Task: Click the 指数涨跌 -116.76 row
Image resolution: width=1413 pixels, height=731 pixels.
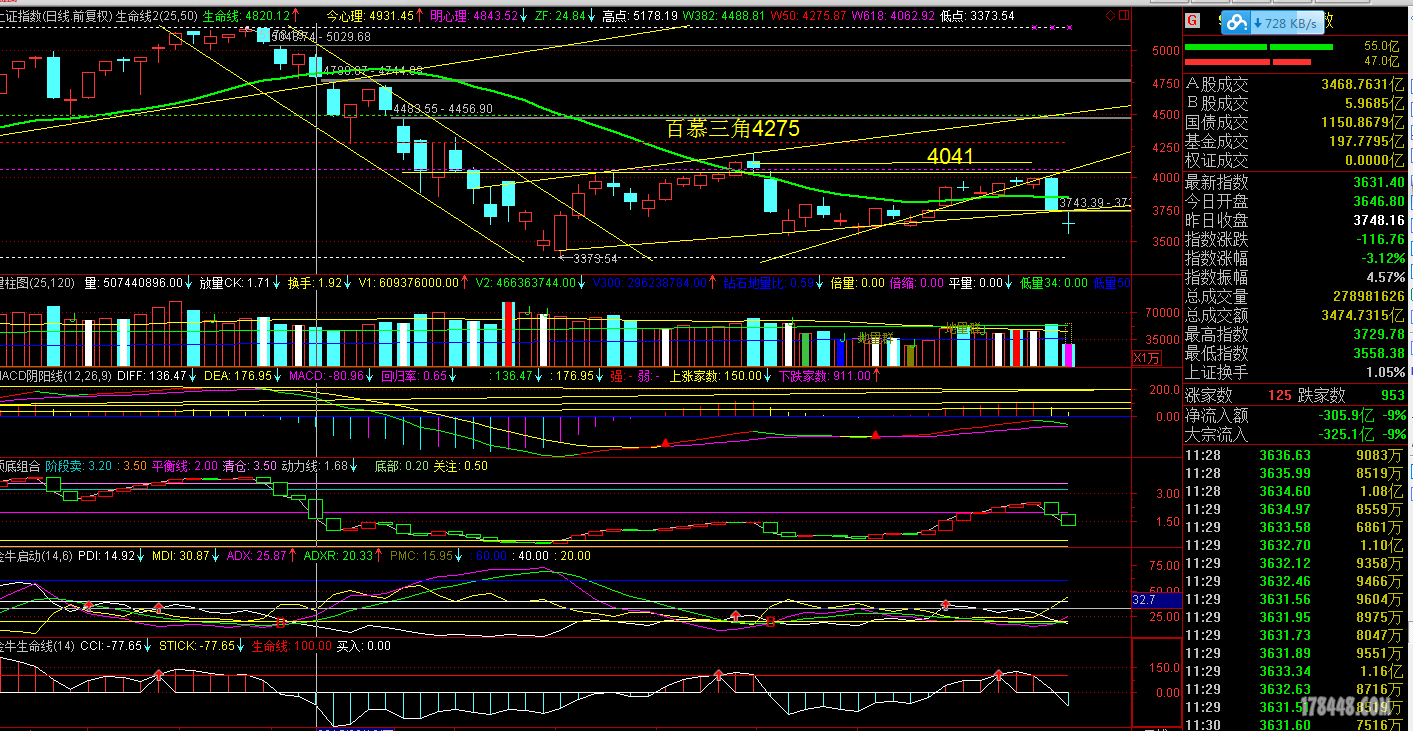Action: [1296, 239]
